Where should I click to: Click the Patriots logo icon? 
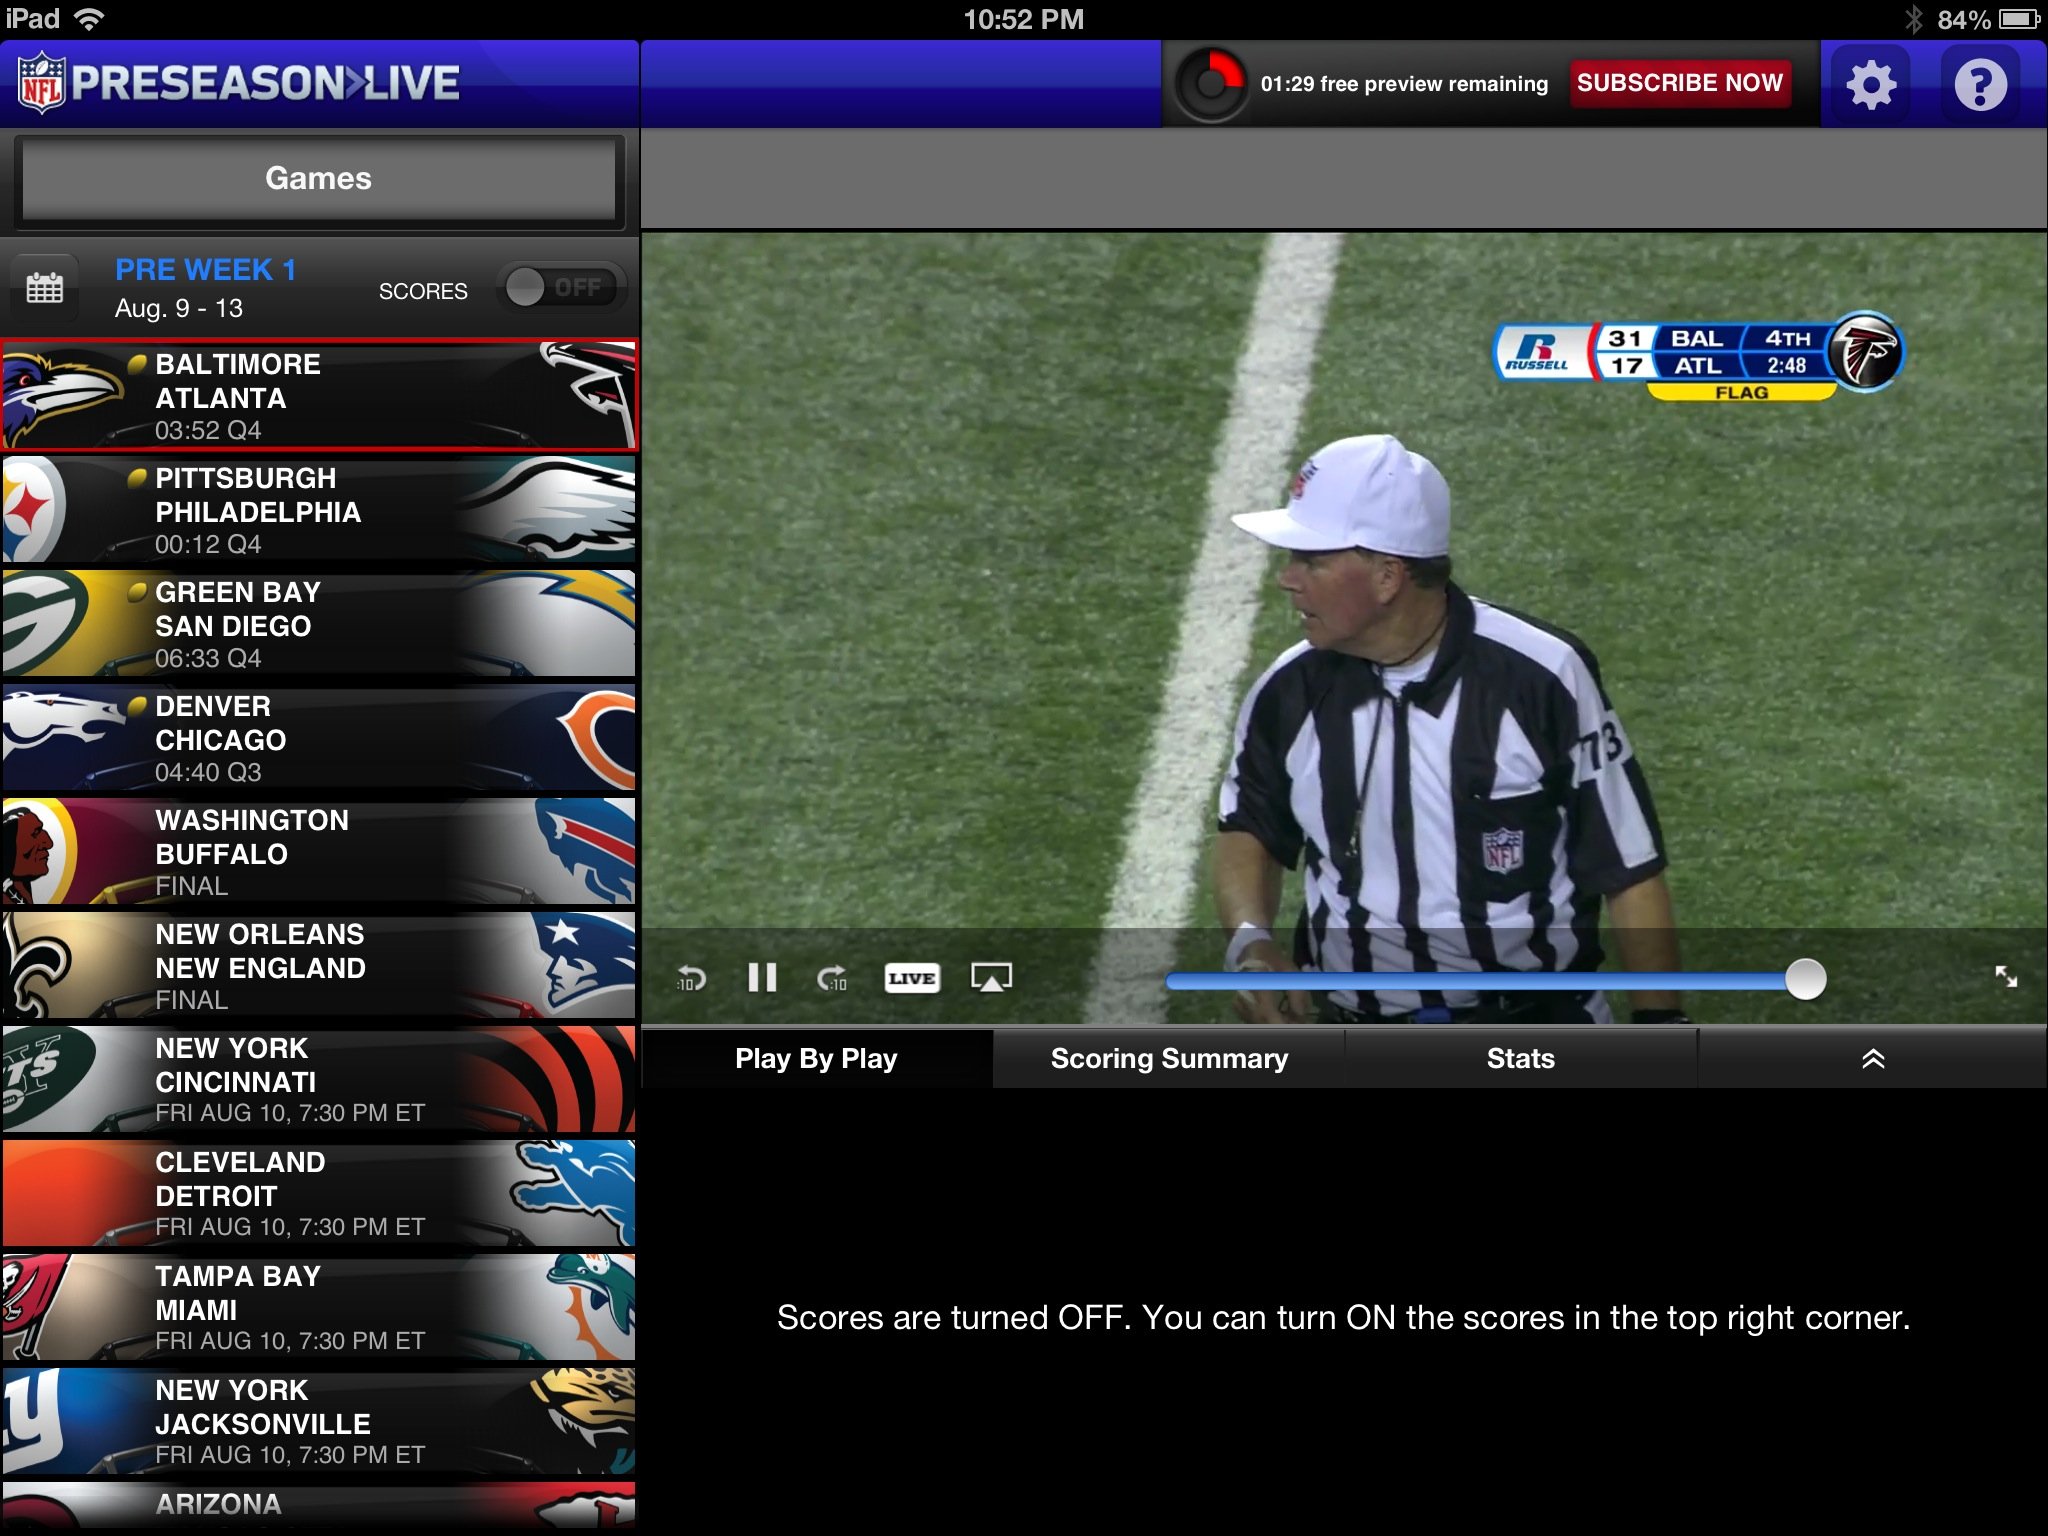click(585, 963)
